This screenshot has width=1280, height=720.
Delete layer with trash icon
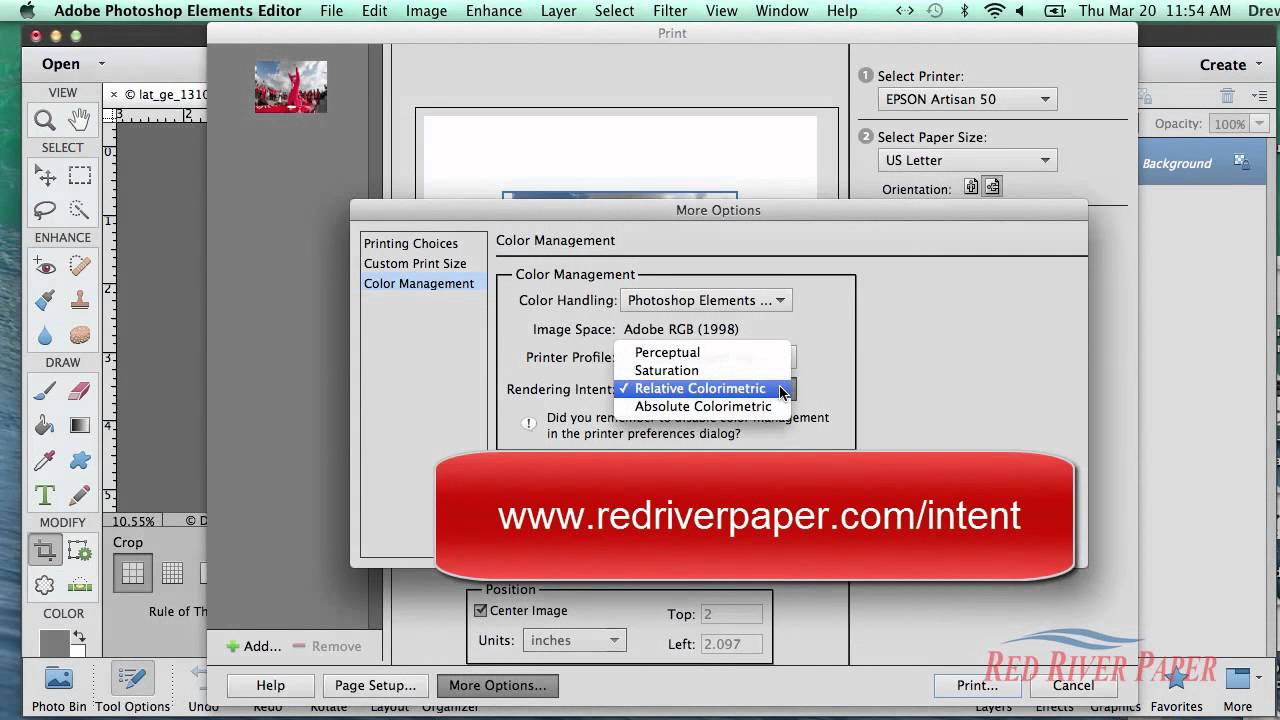click(1227, 96)
